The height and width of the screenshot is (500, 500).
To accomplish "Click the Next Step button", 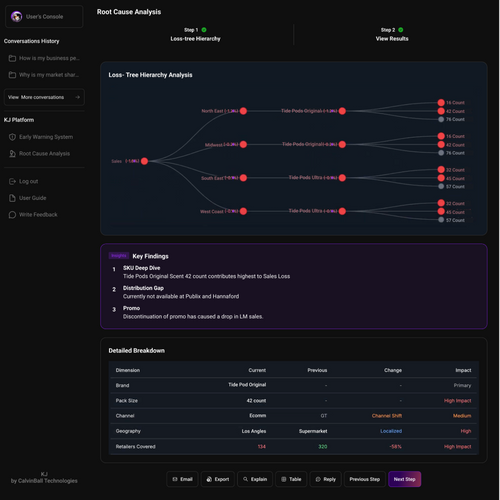I will (x=405, y=479).
